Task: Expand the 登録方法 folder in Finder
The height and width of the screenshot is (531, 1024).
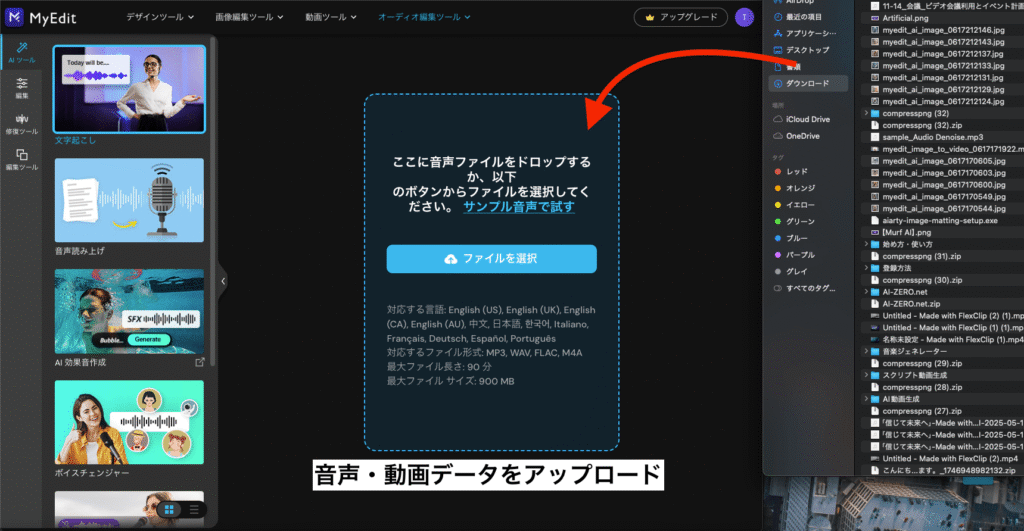Action: pos(866,268)
